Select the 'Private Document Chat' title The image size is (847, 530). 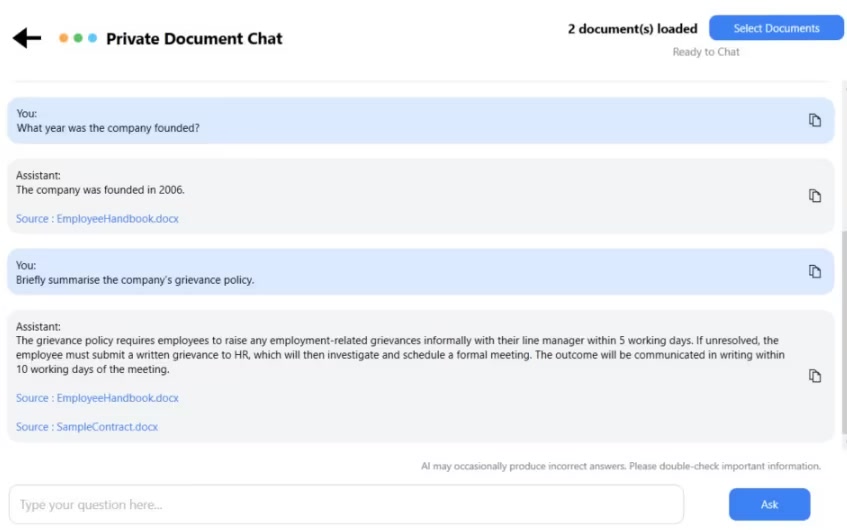pos(194,39)
